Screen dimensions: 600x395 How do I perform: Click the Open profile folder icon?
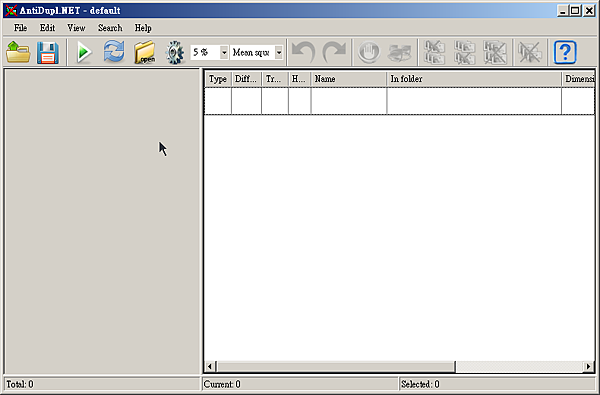coord(18,52)
